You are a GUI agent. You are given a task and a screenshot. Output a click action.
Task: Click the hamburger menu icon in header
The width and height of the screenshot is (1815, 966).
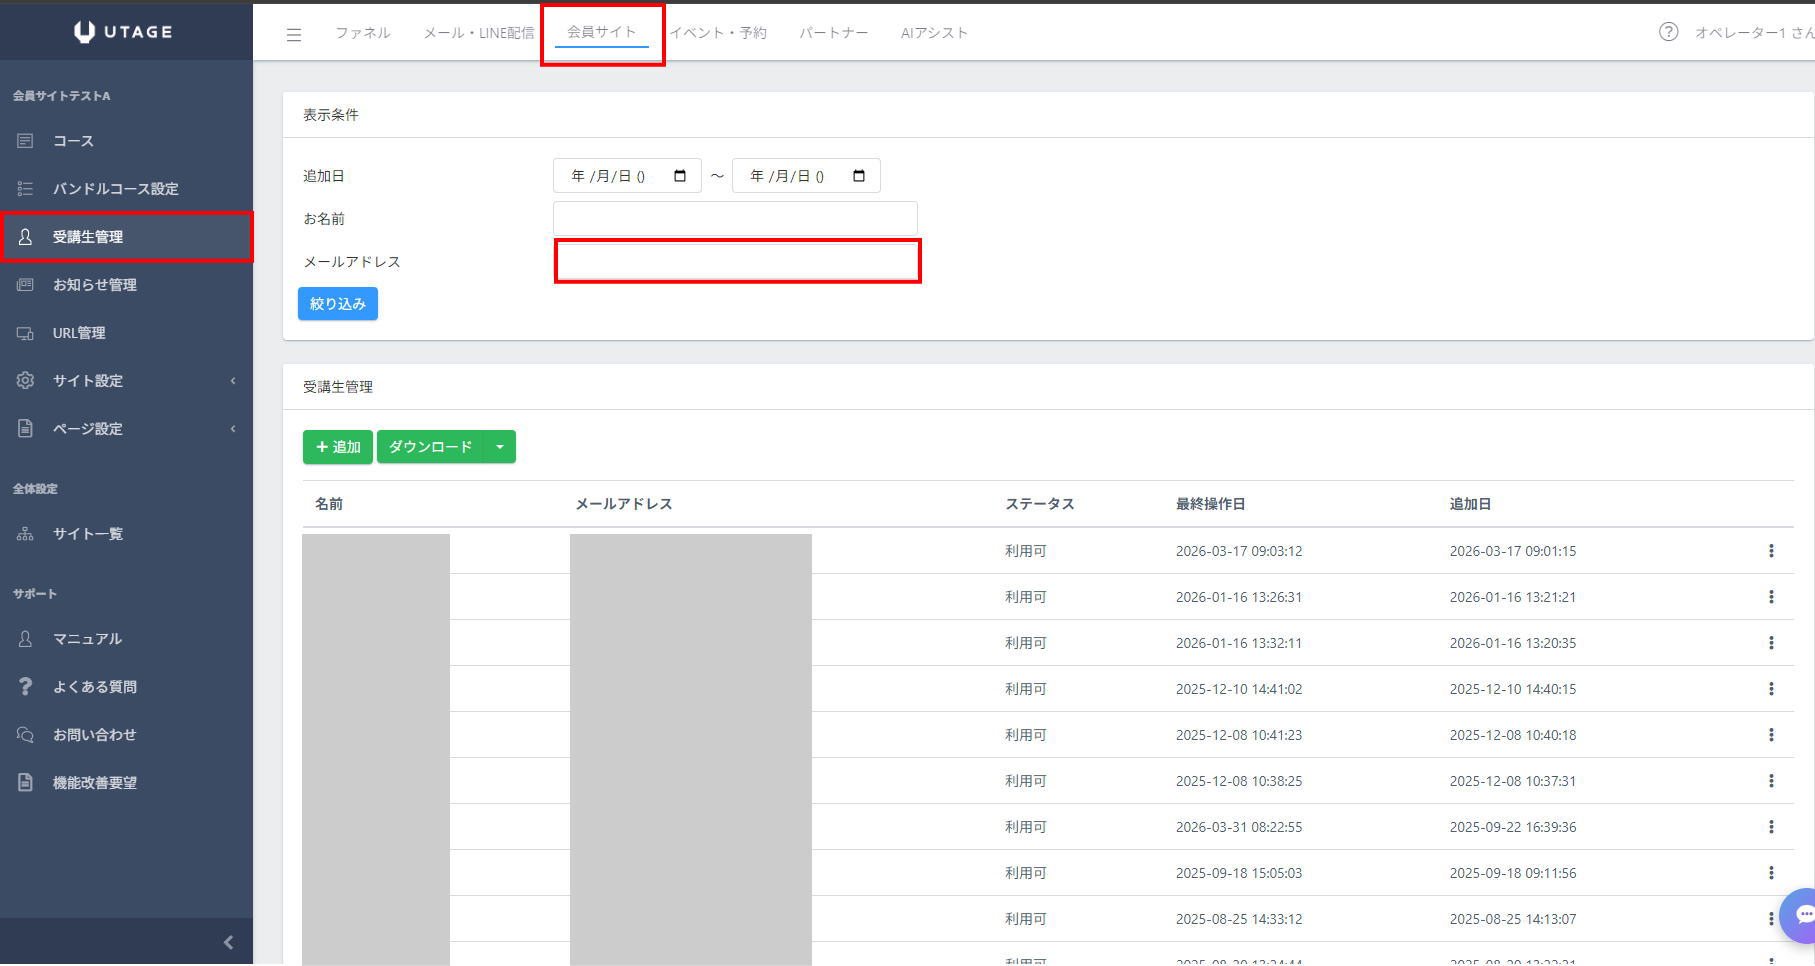click(294, 34)
